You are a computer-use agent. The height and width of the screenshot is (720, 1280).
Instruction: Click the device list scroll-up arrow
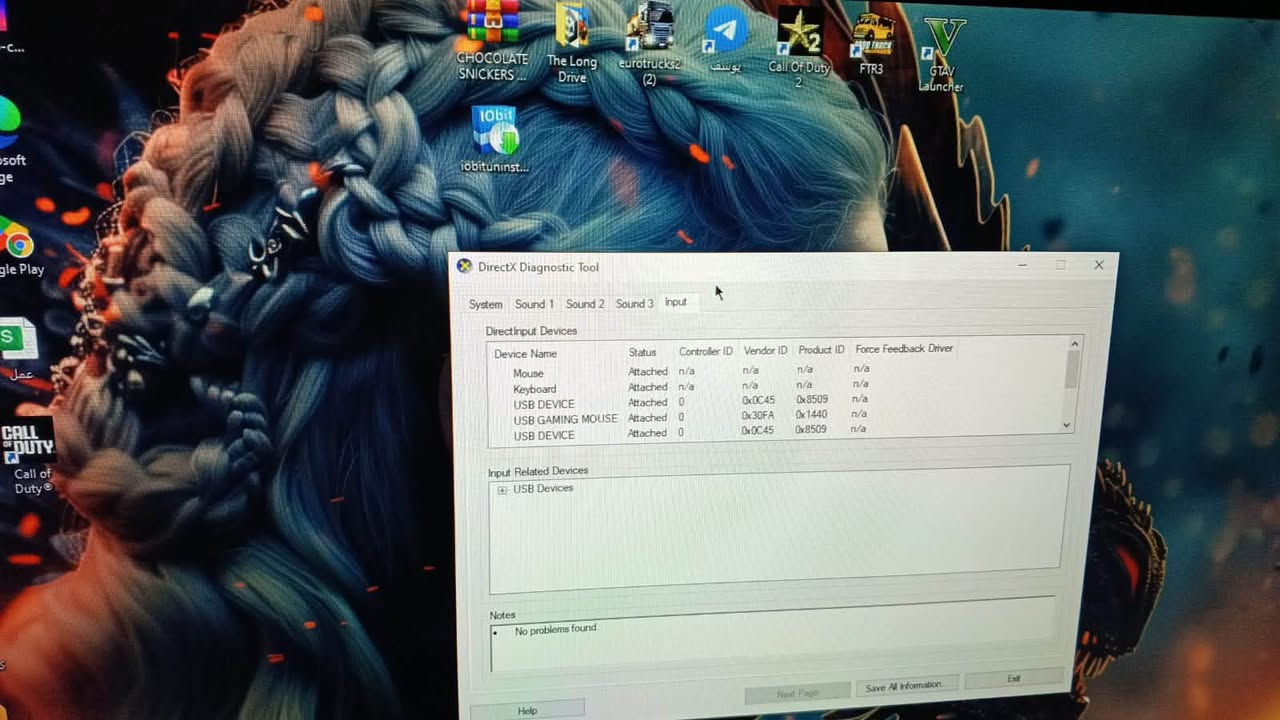(1073, 343)
